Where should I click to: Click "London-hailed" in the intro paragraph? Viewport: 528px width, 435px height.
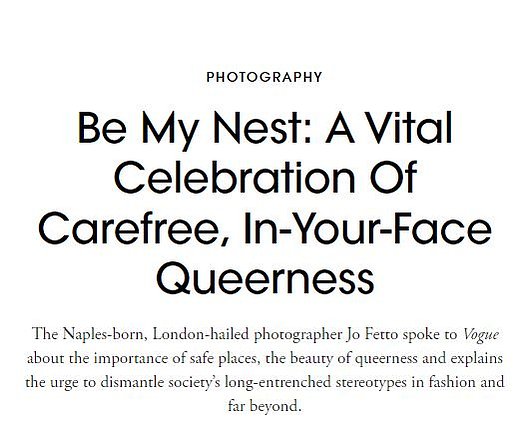[x=201, y=334]
